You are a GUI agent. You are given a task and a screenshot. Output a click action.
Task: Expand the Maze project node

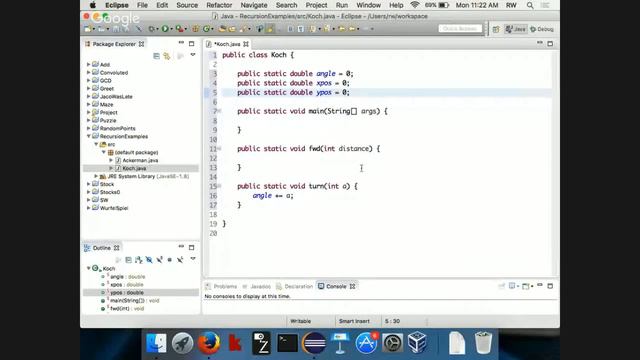click(89, 104)
